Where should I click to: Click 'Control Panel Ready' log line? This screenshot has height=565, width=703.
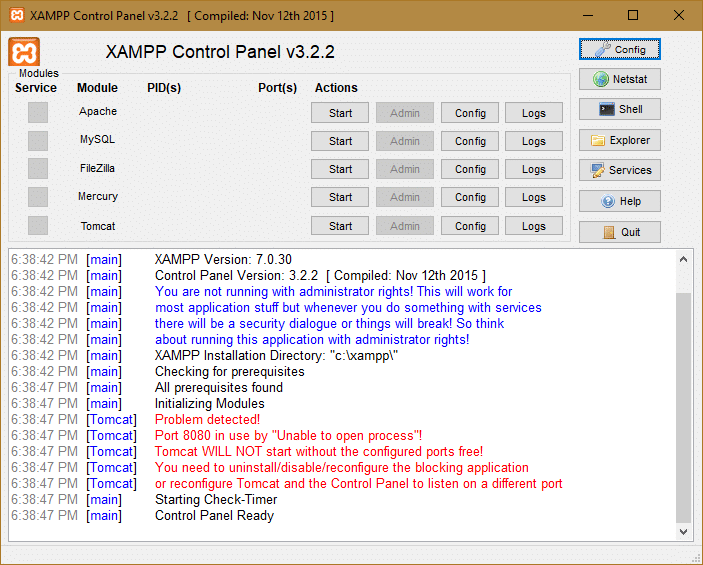(214, 516)
